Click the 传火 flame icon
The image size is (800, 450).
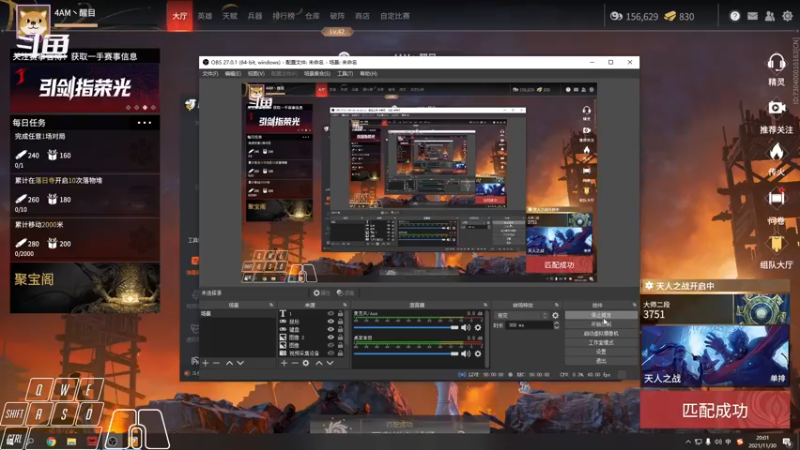pyautogui.click(x=777, y=152)
